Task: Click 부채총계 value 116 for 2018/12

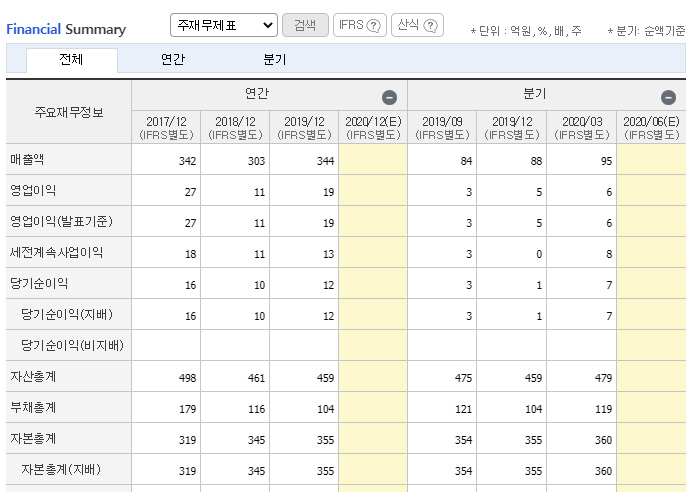Action: 256,409
